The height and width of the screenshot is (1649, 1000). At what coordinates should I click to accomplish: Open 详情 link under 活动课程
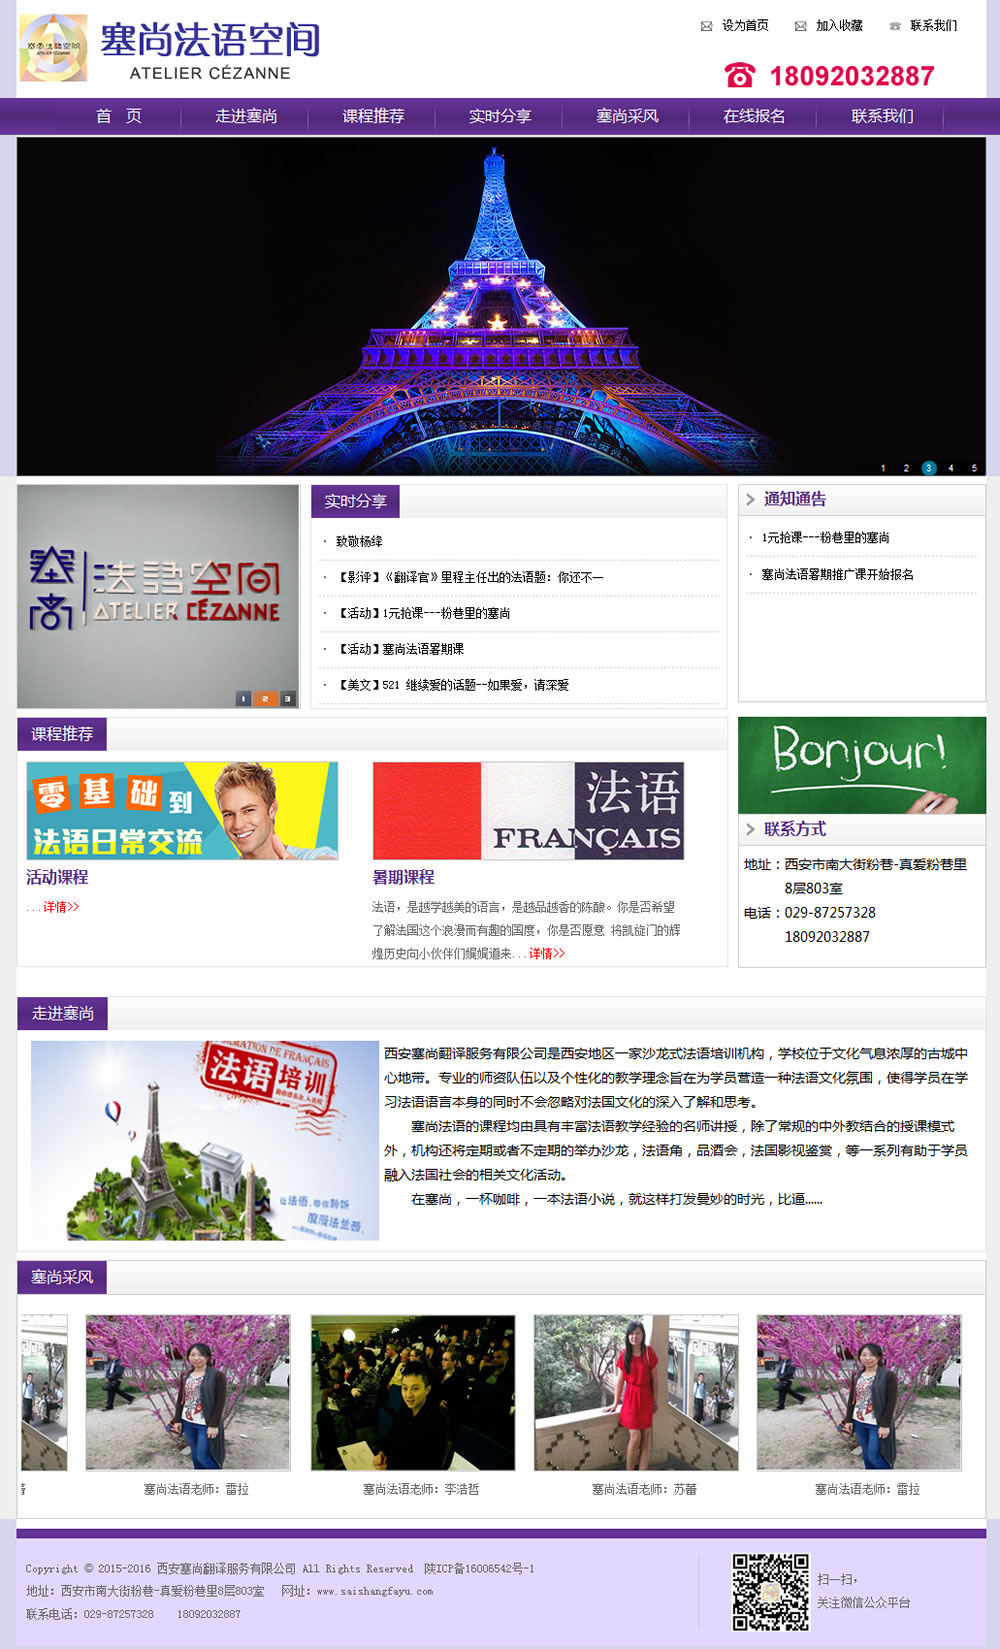click(x=61, y=907)
